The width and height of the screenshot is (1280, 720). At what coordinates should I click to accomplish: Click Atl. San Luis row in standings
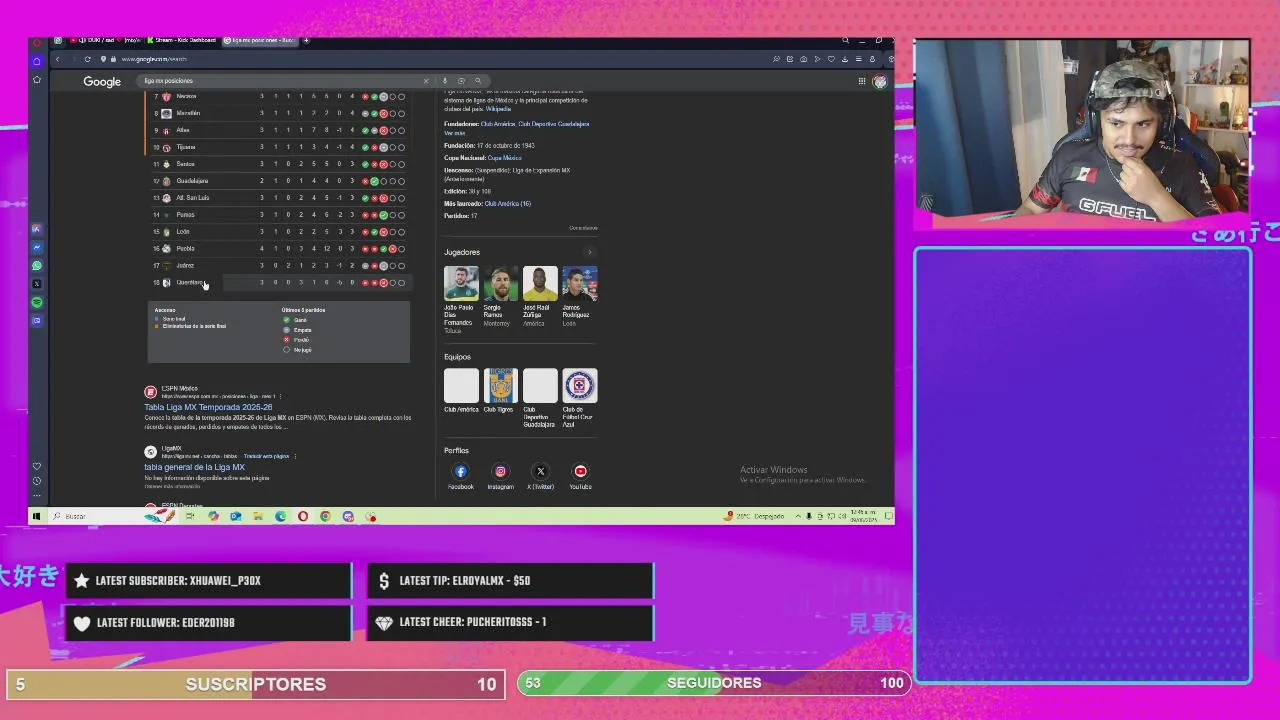coord(279,198)
